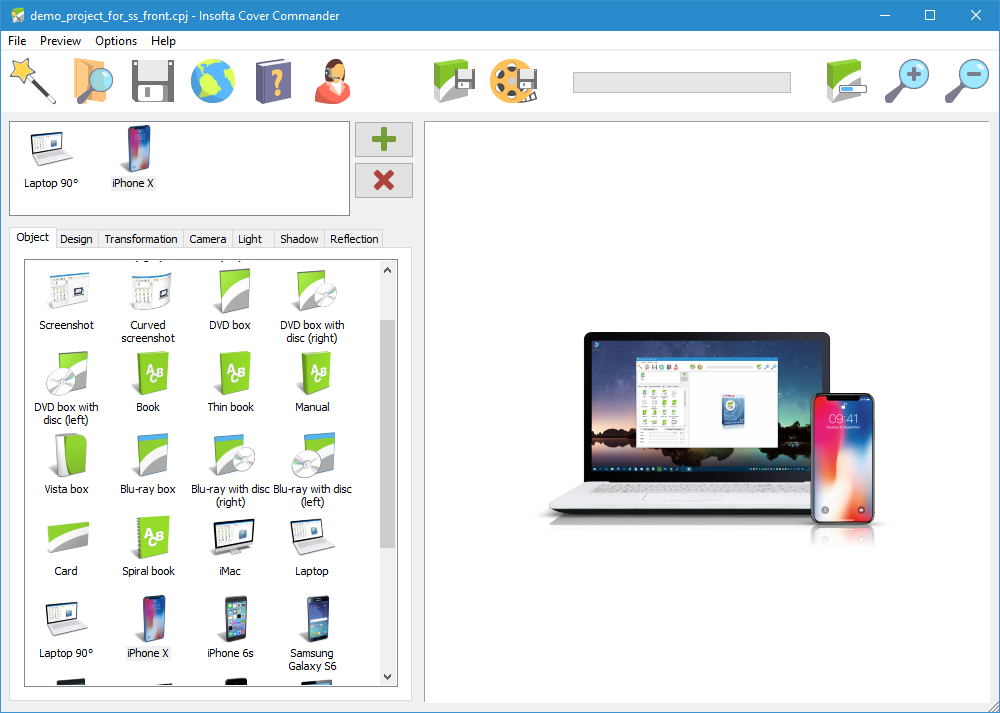Pick Blu-ray with disc (left)

click(x=312, y=471)
